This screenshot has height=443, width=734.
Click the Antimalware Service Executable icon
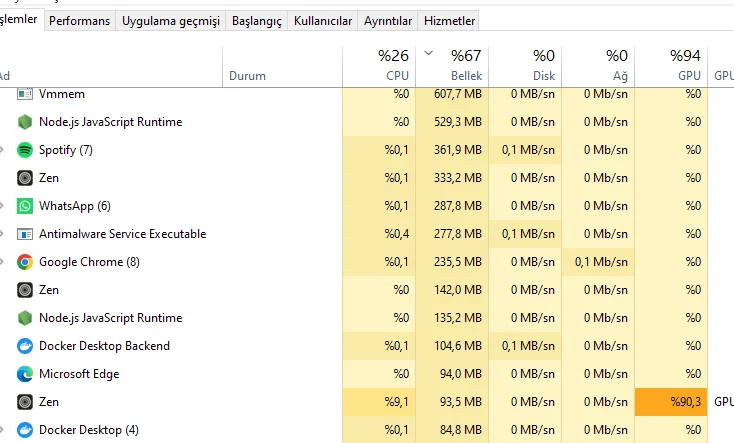[25, 234]
